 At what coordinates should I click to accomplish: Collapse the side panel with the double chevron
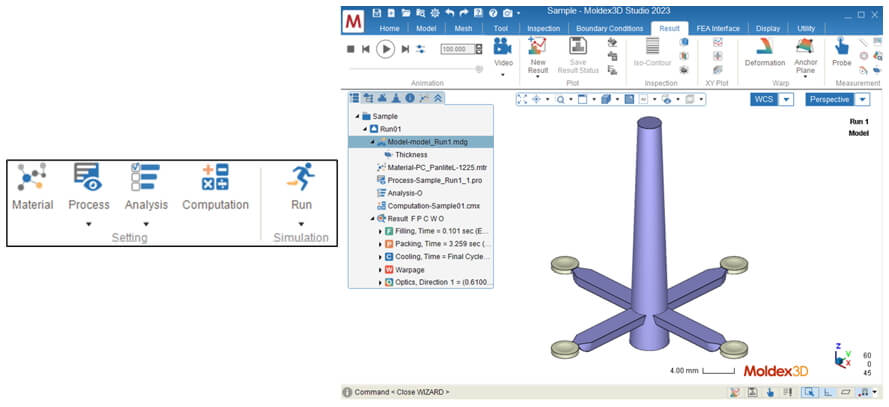(437, 97)
